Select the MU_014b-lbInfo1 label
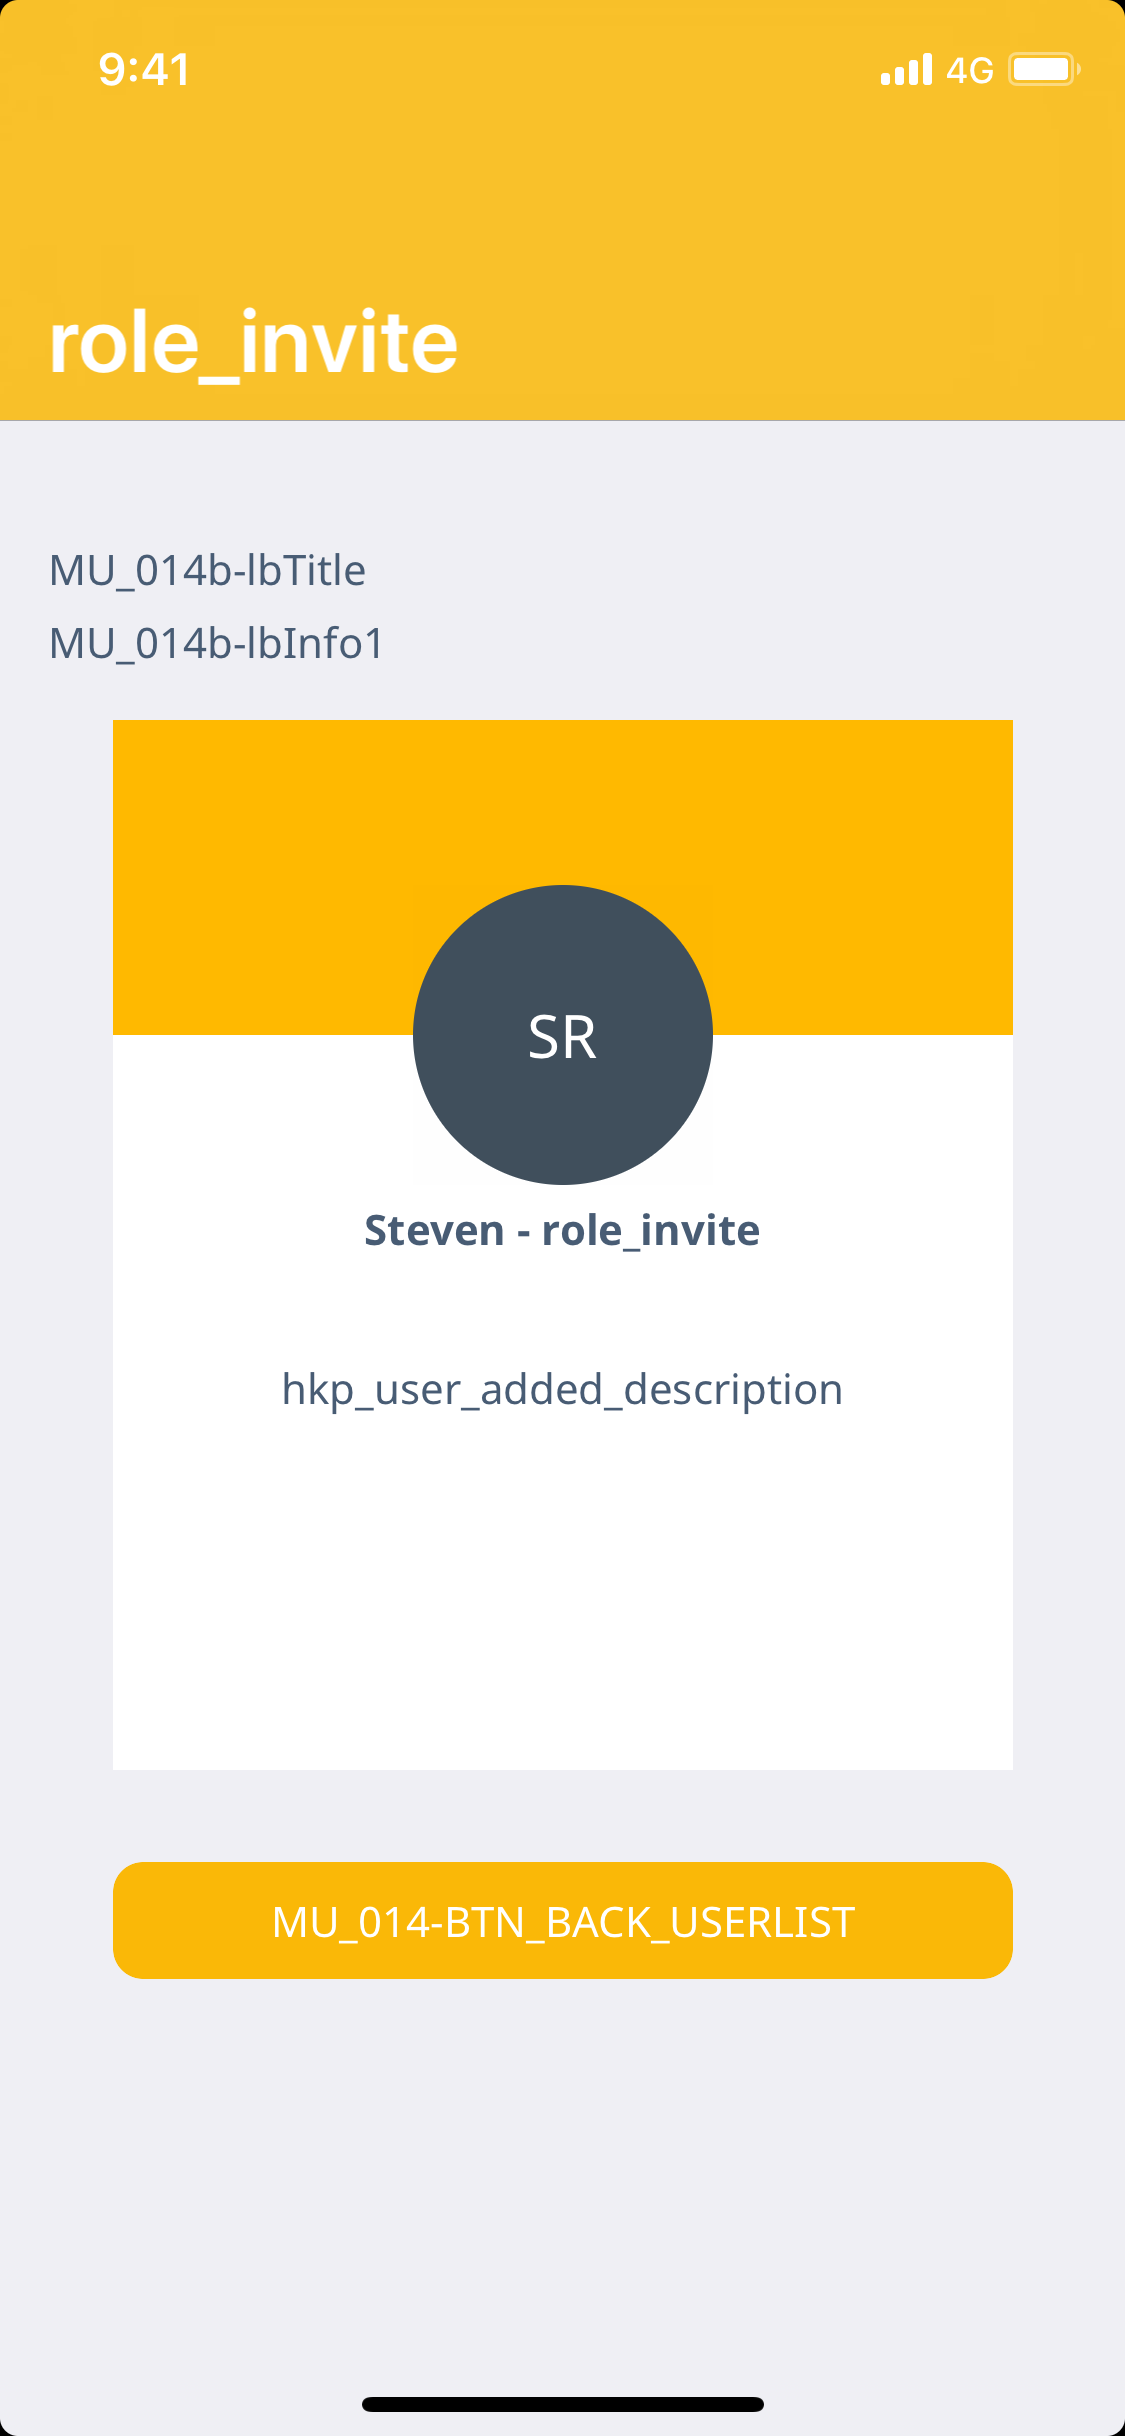Viewport: 1125px width, 2436px height. click(x=216, y=644)
